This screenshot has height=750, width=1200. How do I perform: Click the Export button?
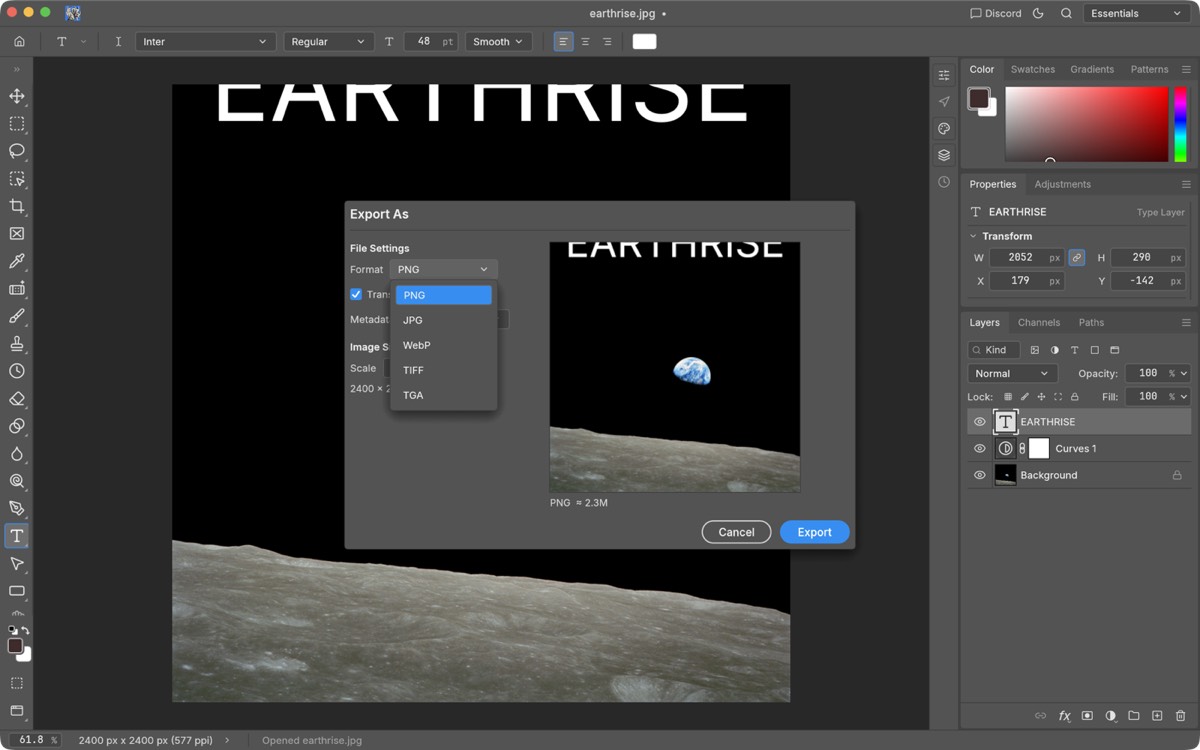(814, 532)
